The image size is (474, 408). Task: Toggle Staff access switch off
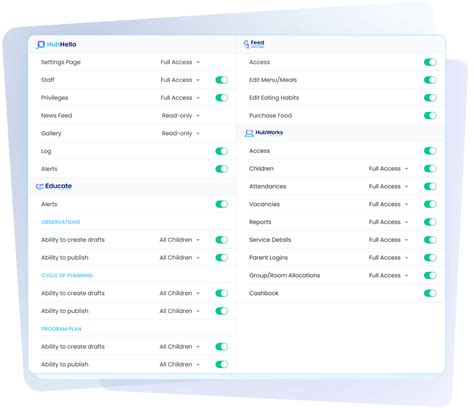coord(222,80)
